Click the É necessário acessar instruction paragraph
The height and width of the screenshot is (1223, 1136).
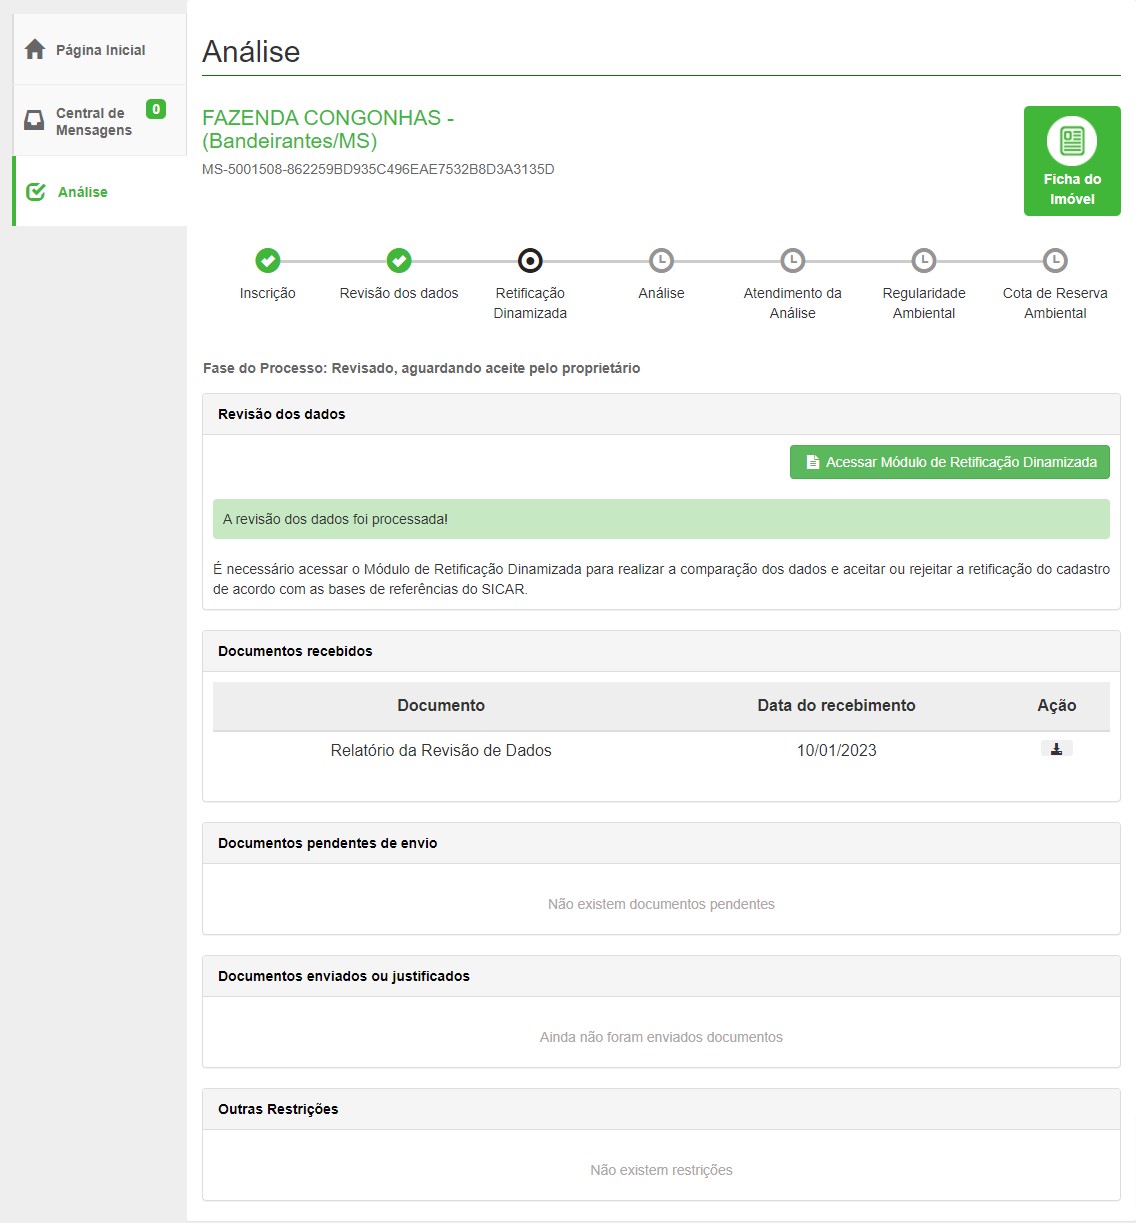pos(661,579)
